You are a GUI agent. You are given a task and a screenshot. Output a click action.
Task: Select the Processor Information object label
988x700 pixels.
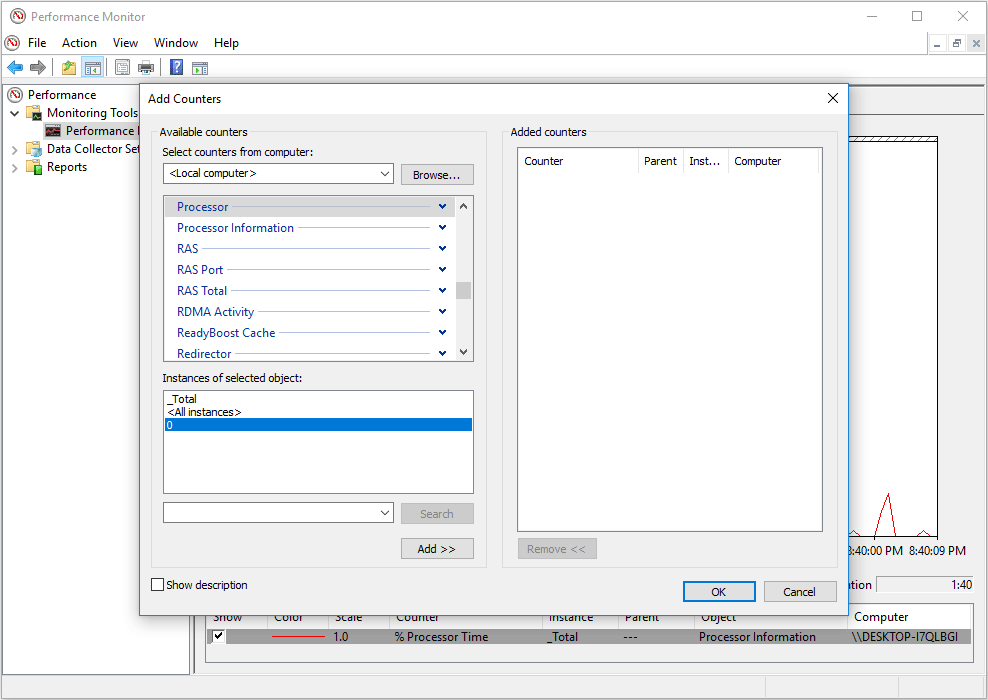pyautogui.click(x=235, y=228)
